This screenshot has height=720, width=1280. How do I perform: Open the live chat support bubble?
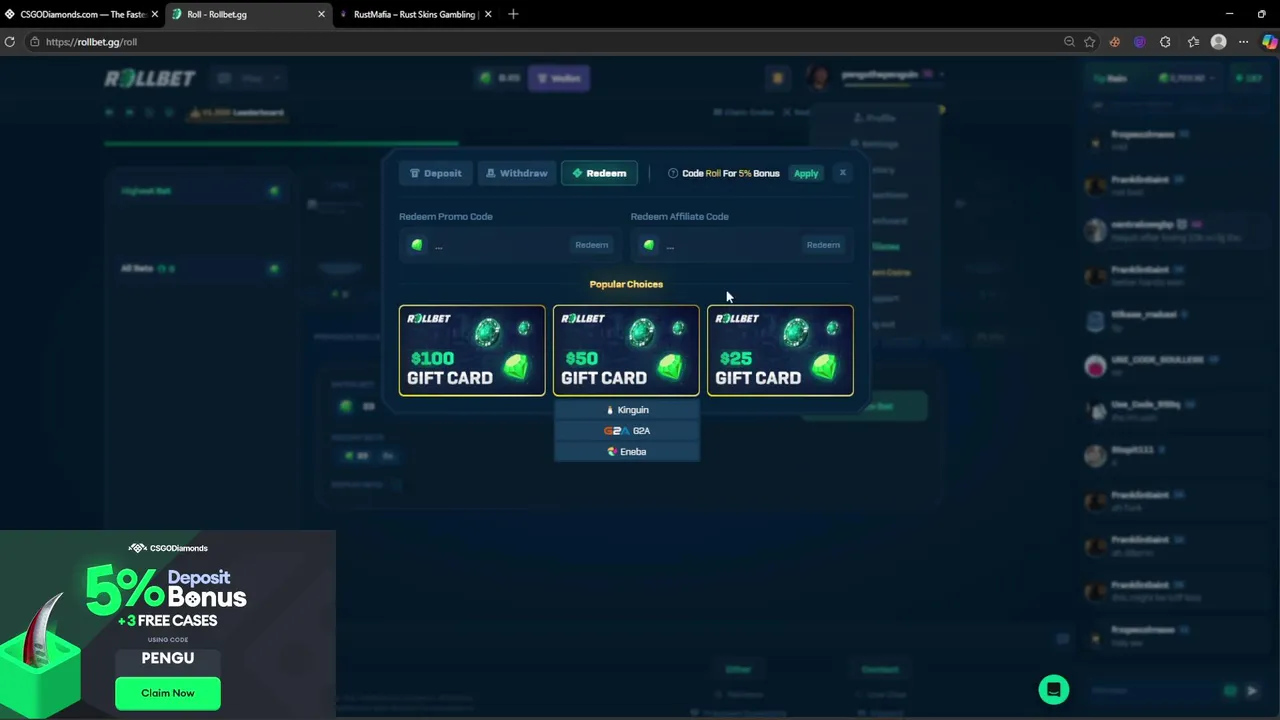coord(1053,690)
